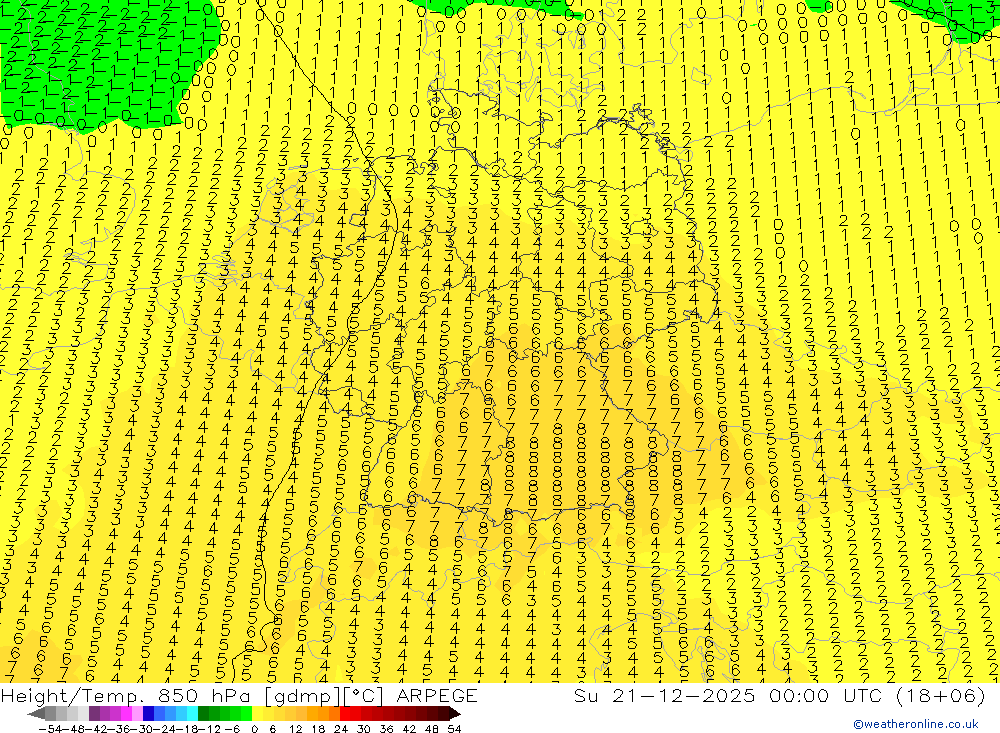
Task: Click the "[°C]" unit label
Action: point(364,695)
